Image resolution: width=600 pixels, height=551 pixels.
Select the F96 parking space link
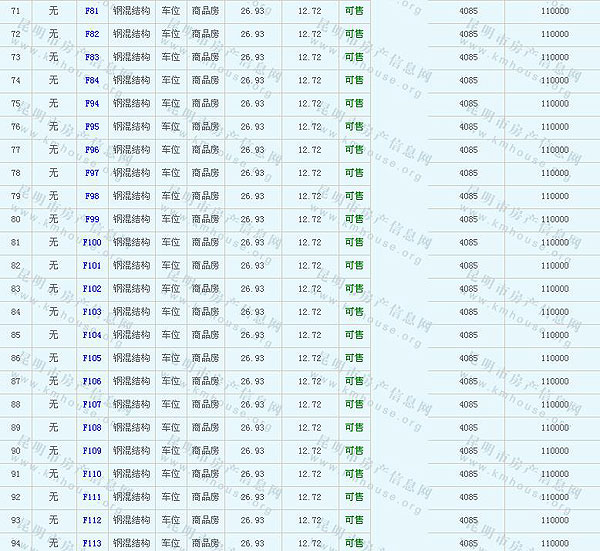coord(91,150)
